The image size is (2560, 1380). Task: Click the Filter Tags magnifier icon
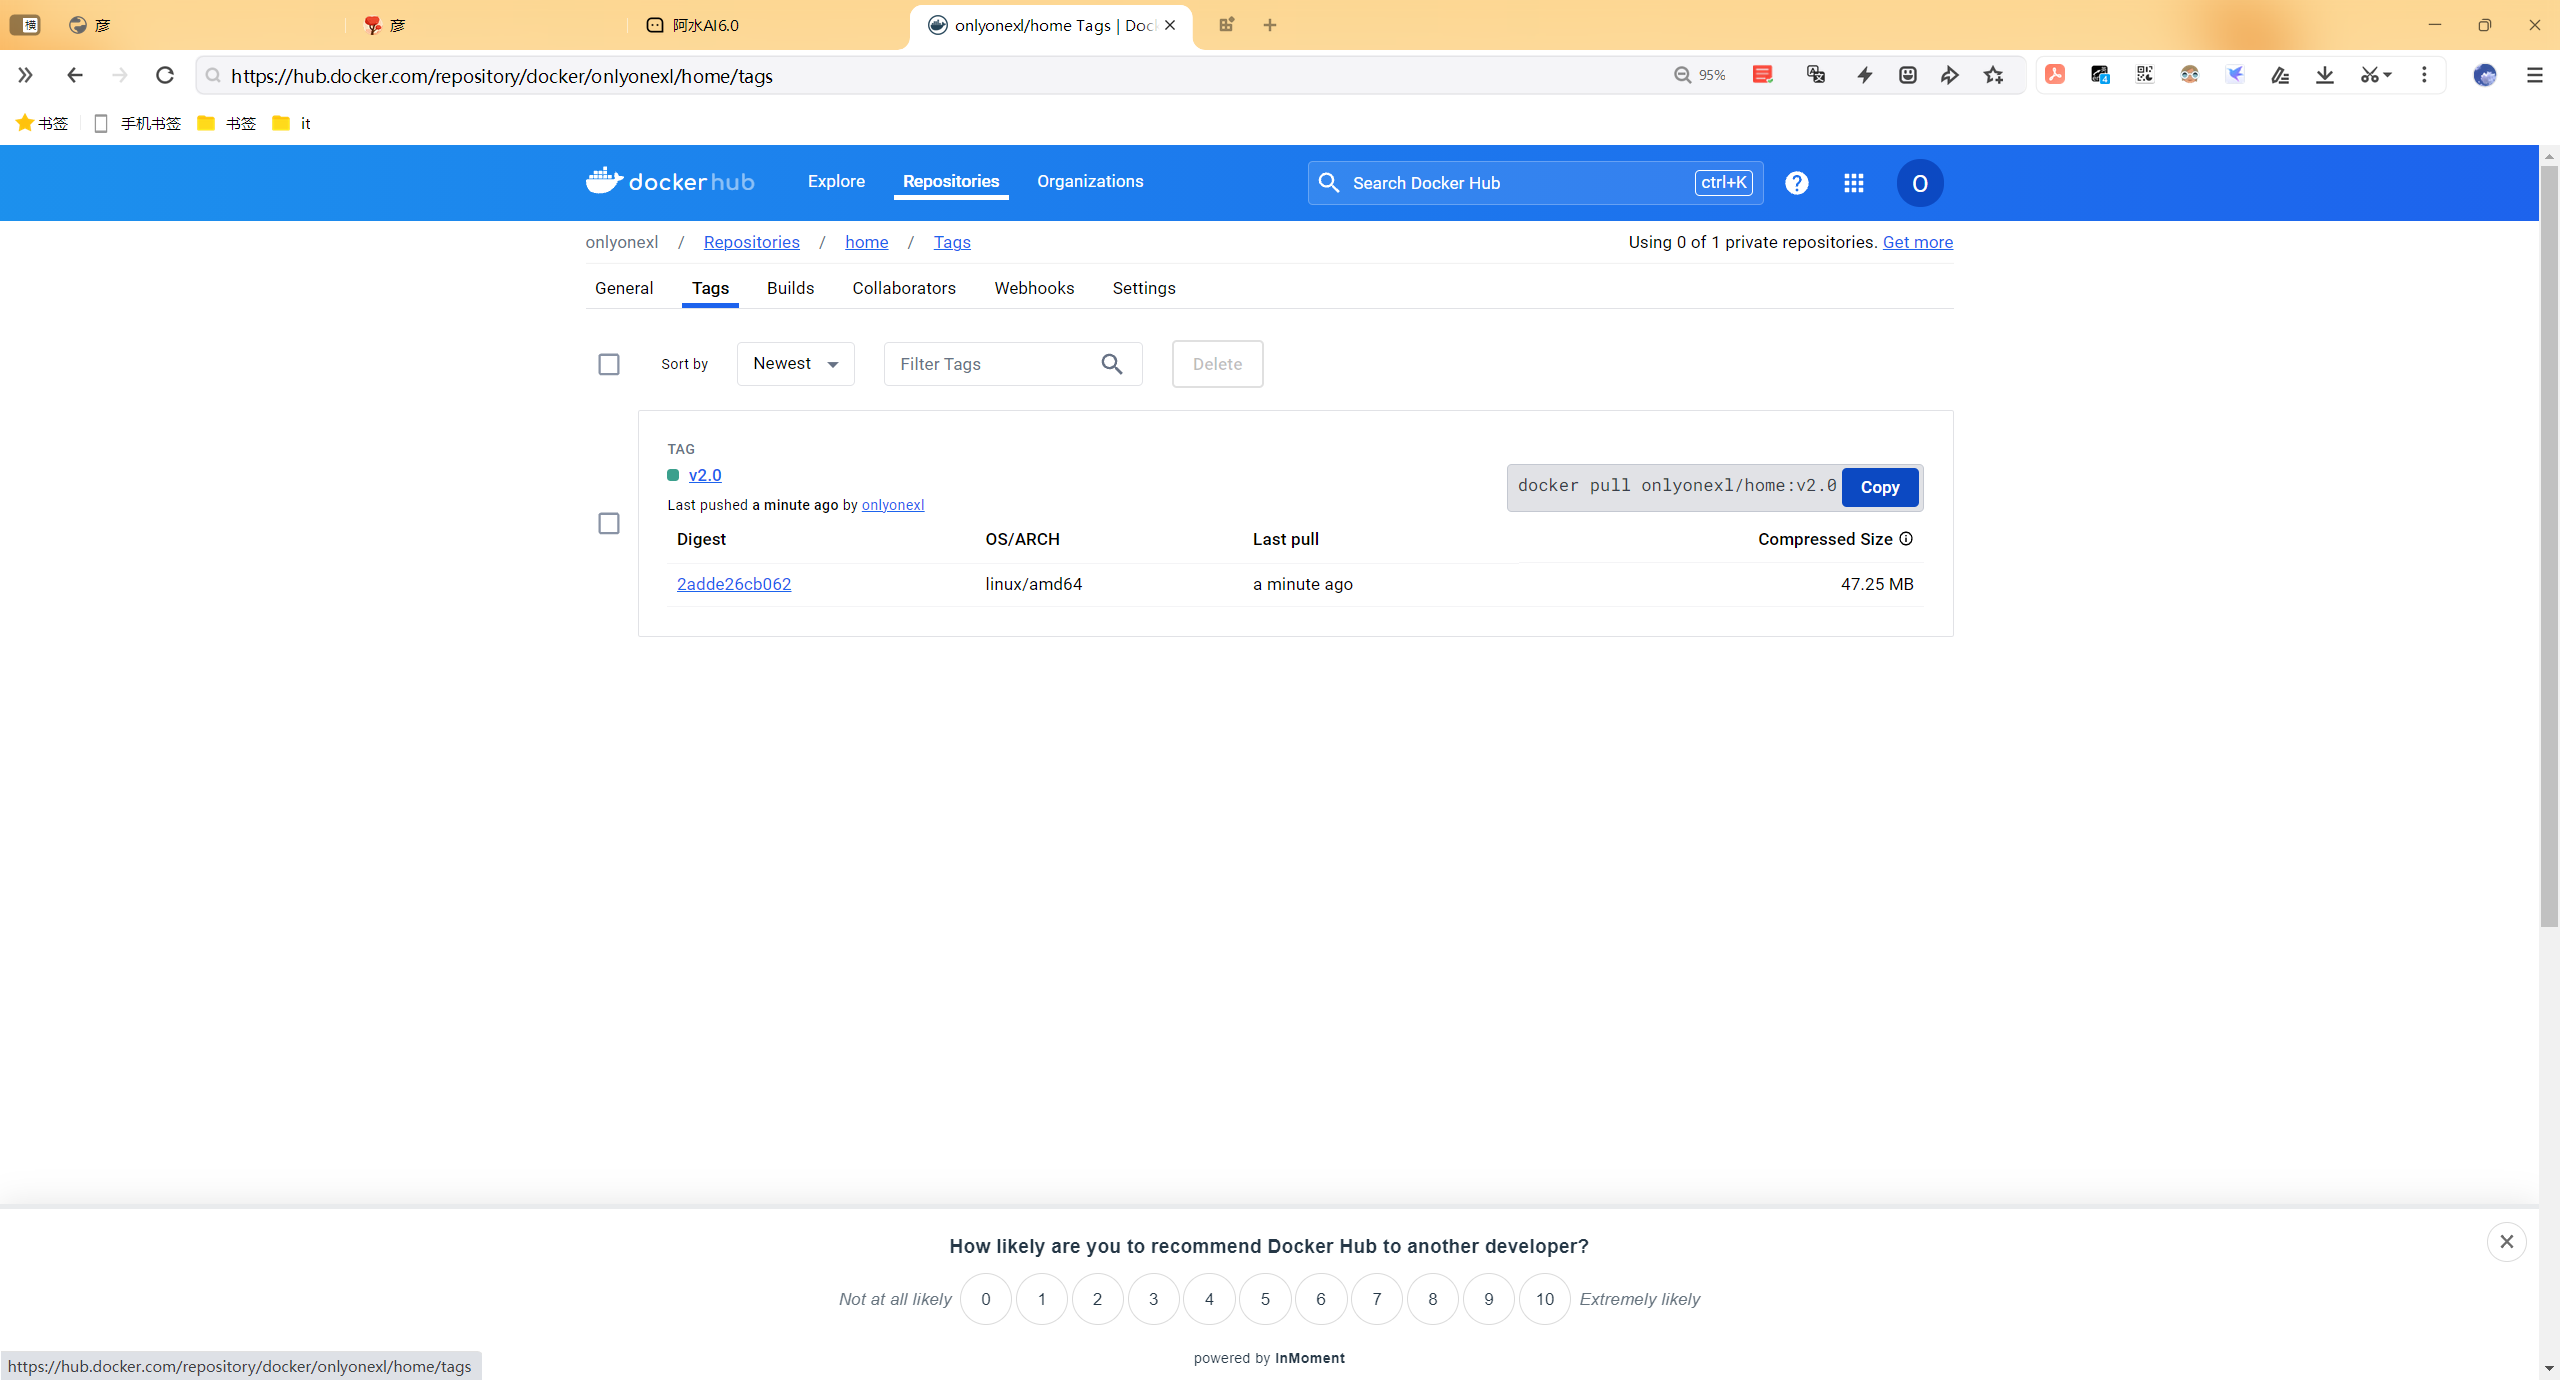click(1112, 364)
